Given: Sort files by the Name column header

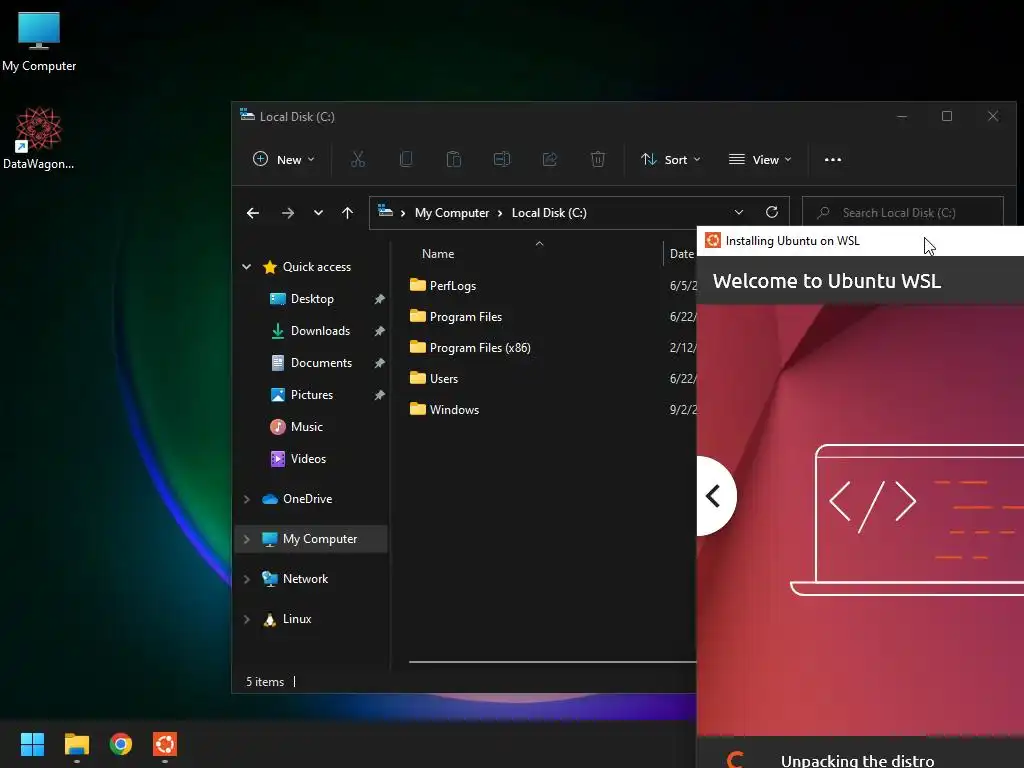Looking at the screenshot, I should (438, 253).
